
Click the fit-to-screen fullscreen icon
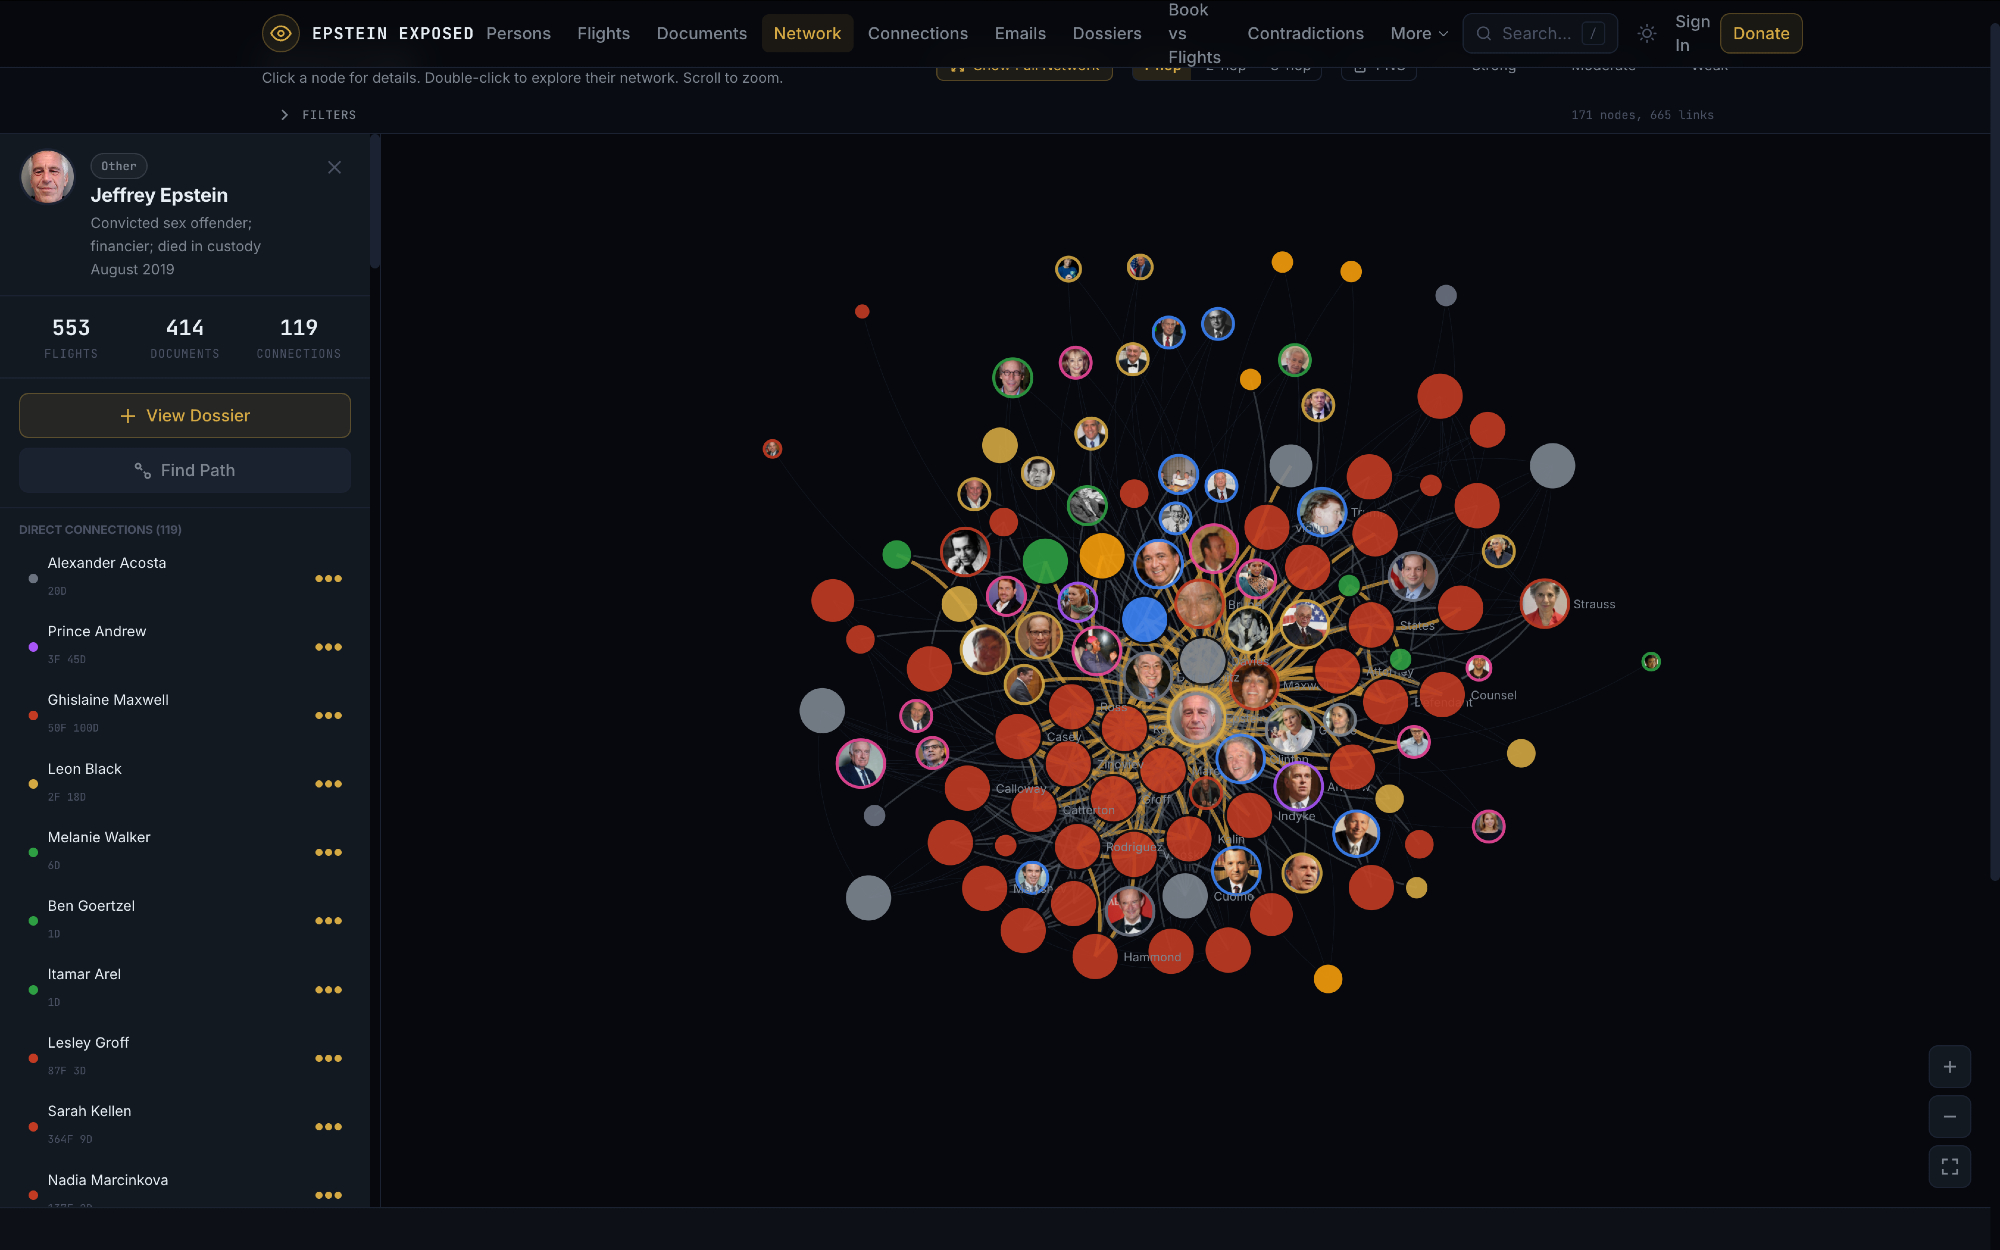(x=1949, y=1167)
